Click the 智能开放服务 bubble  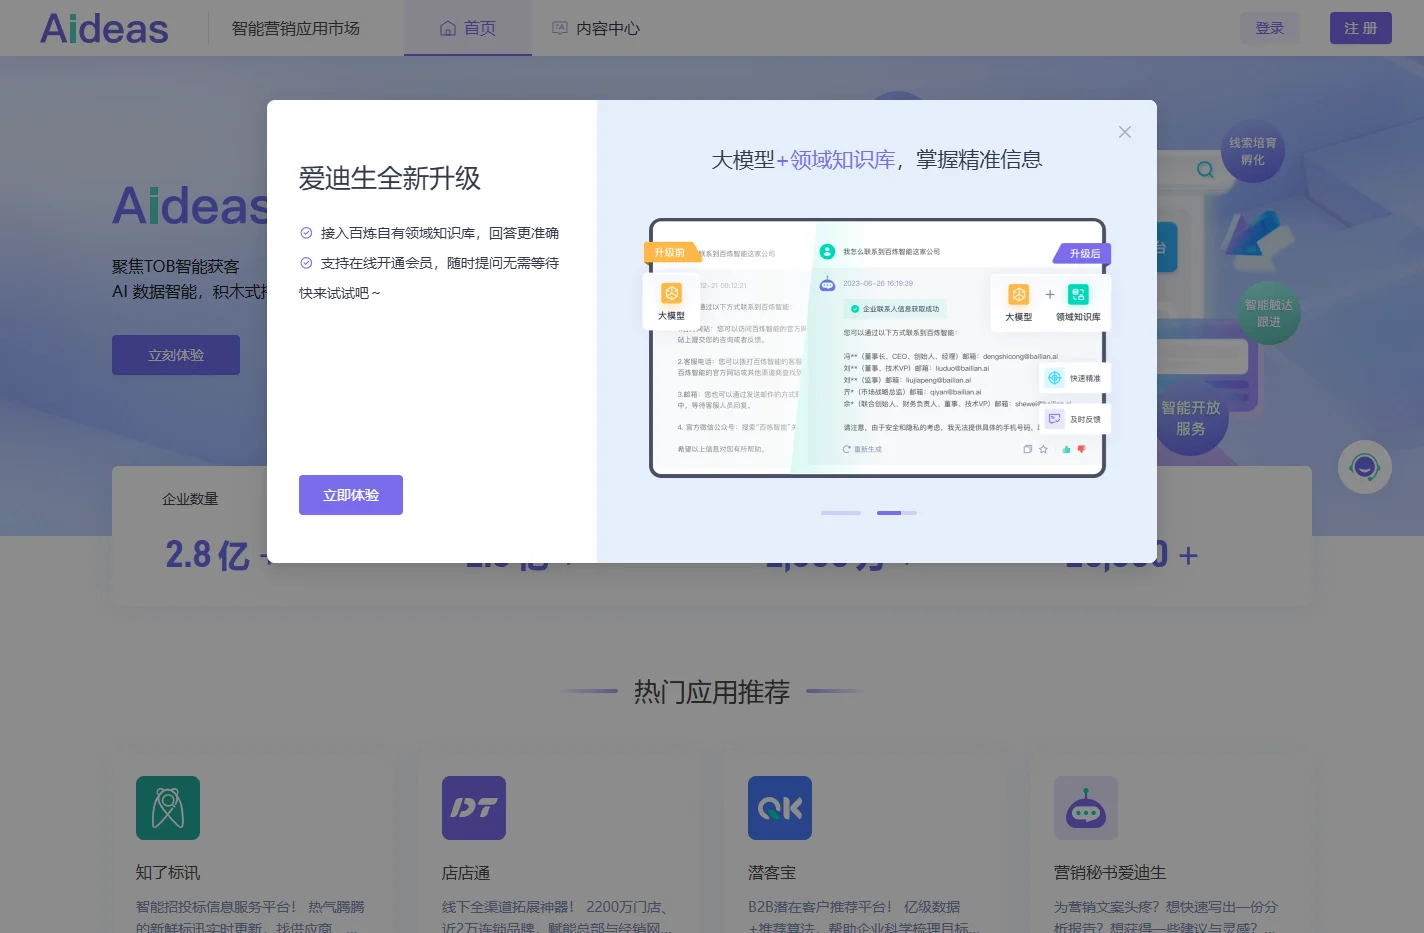click(1190, 418)
